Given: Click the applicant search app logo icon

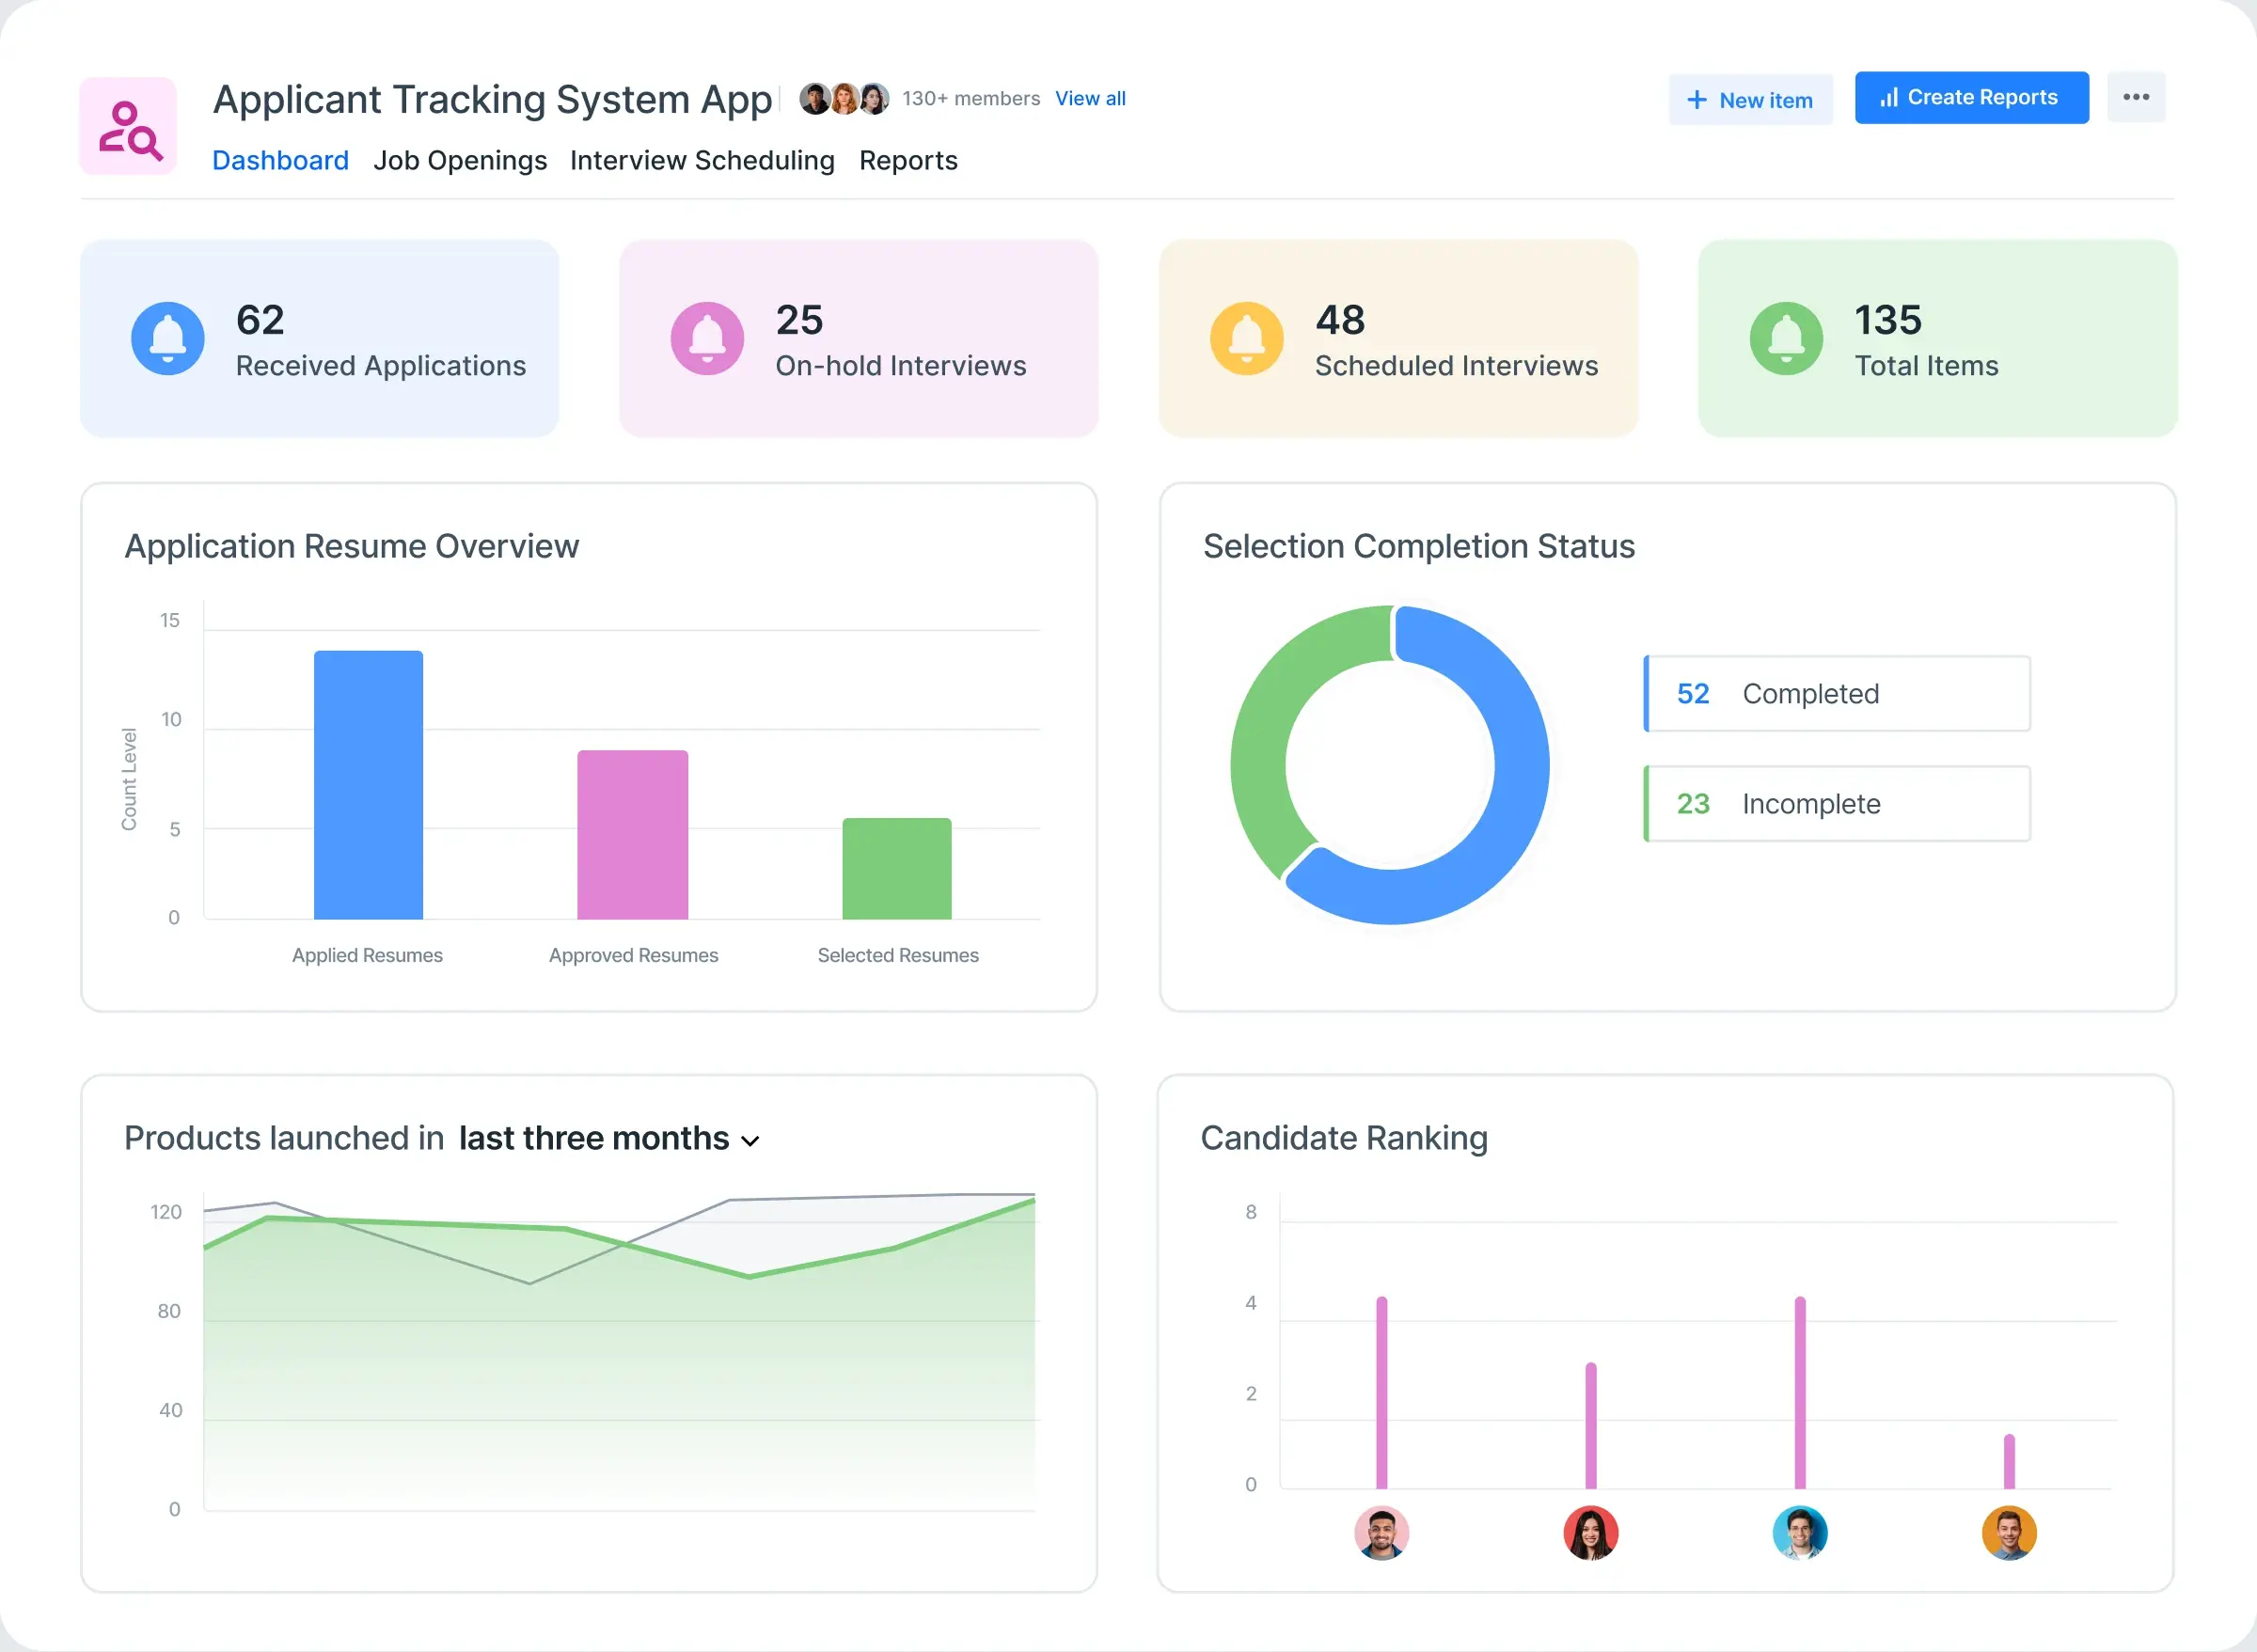Looking at the screenshot, I should pyautogui.click(x=129, y=127).
